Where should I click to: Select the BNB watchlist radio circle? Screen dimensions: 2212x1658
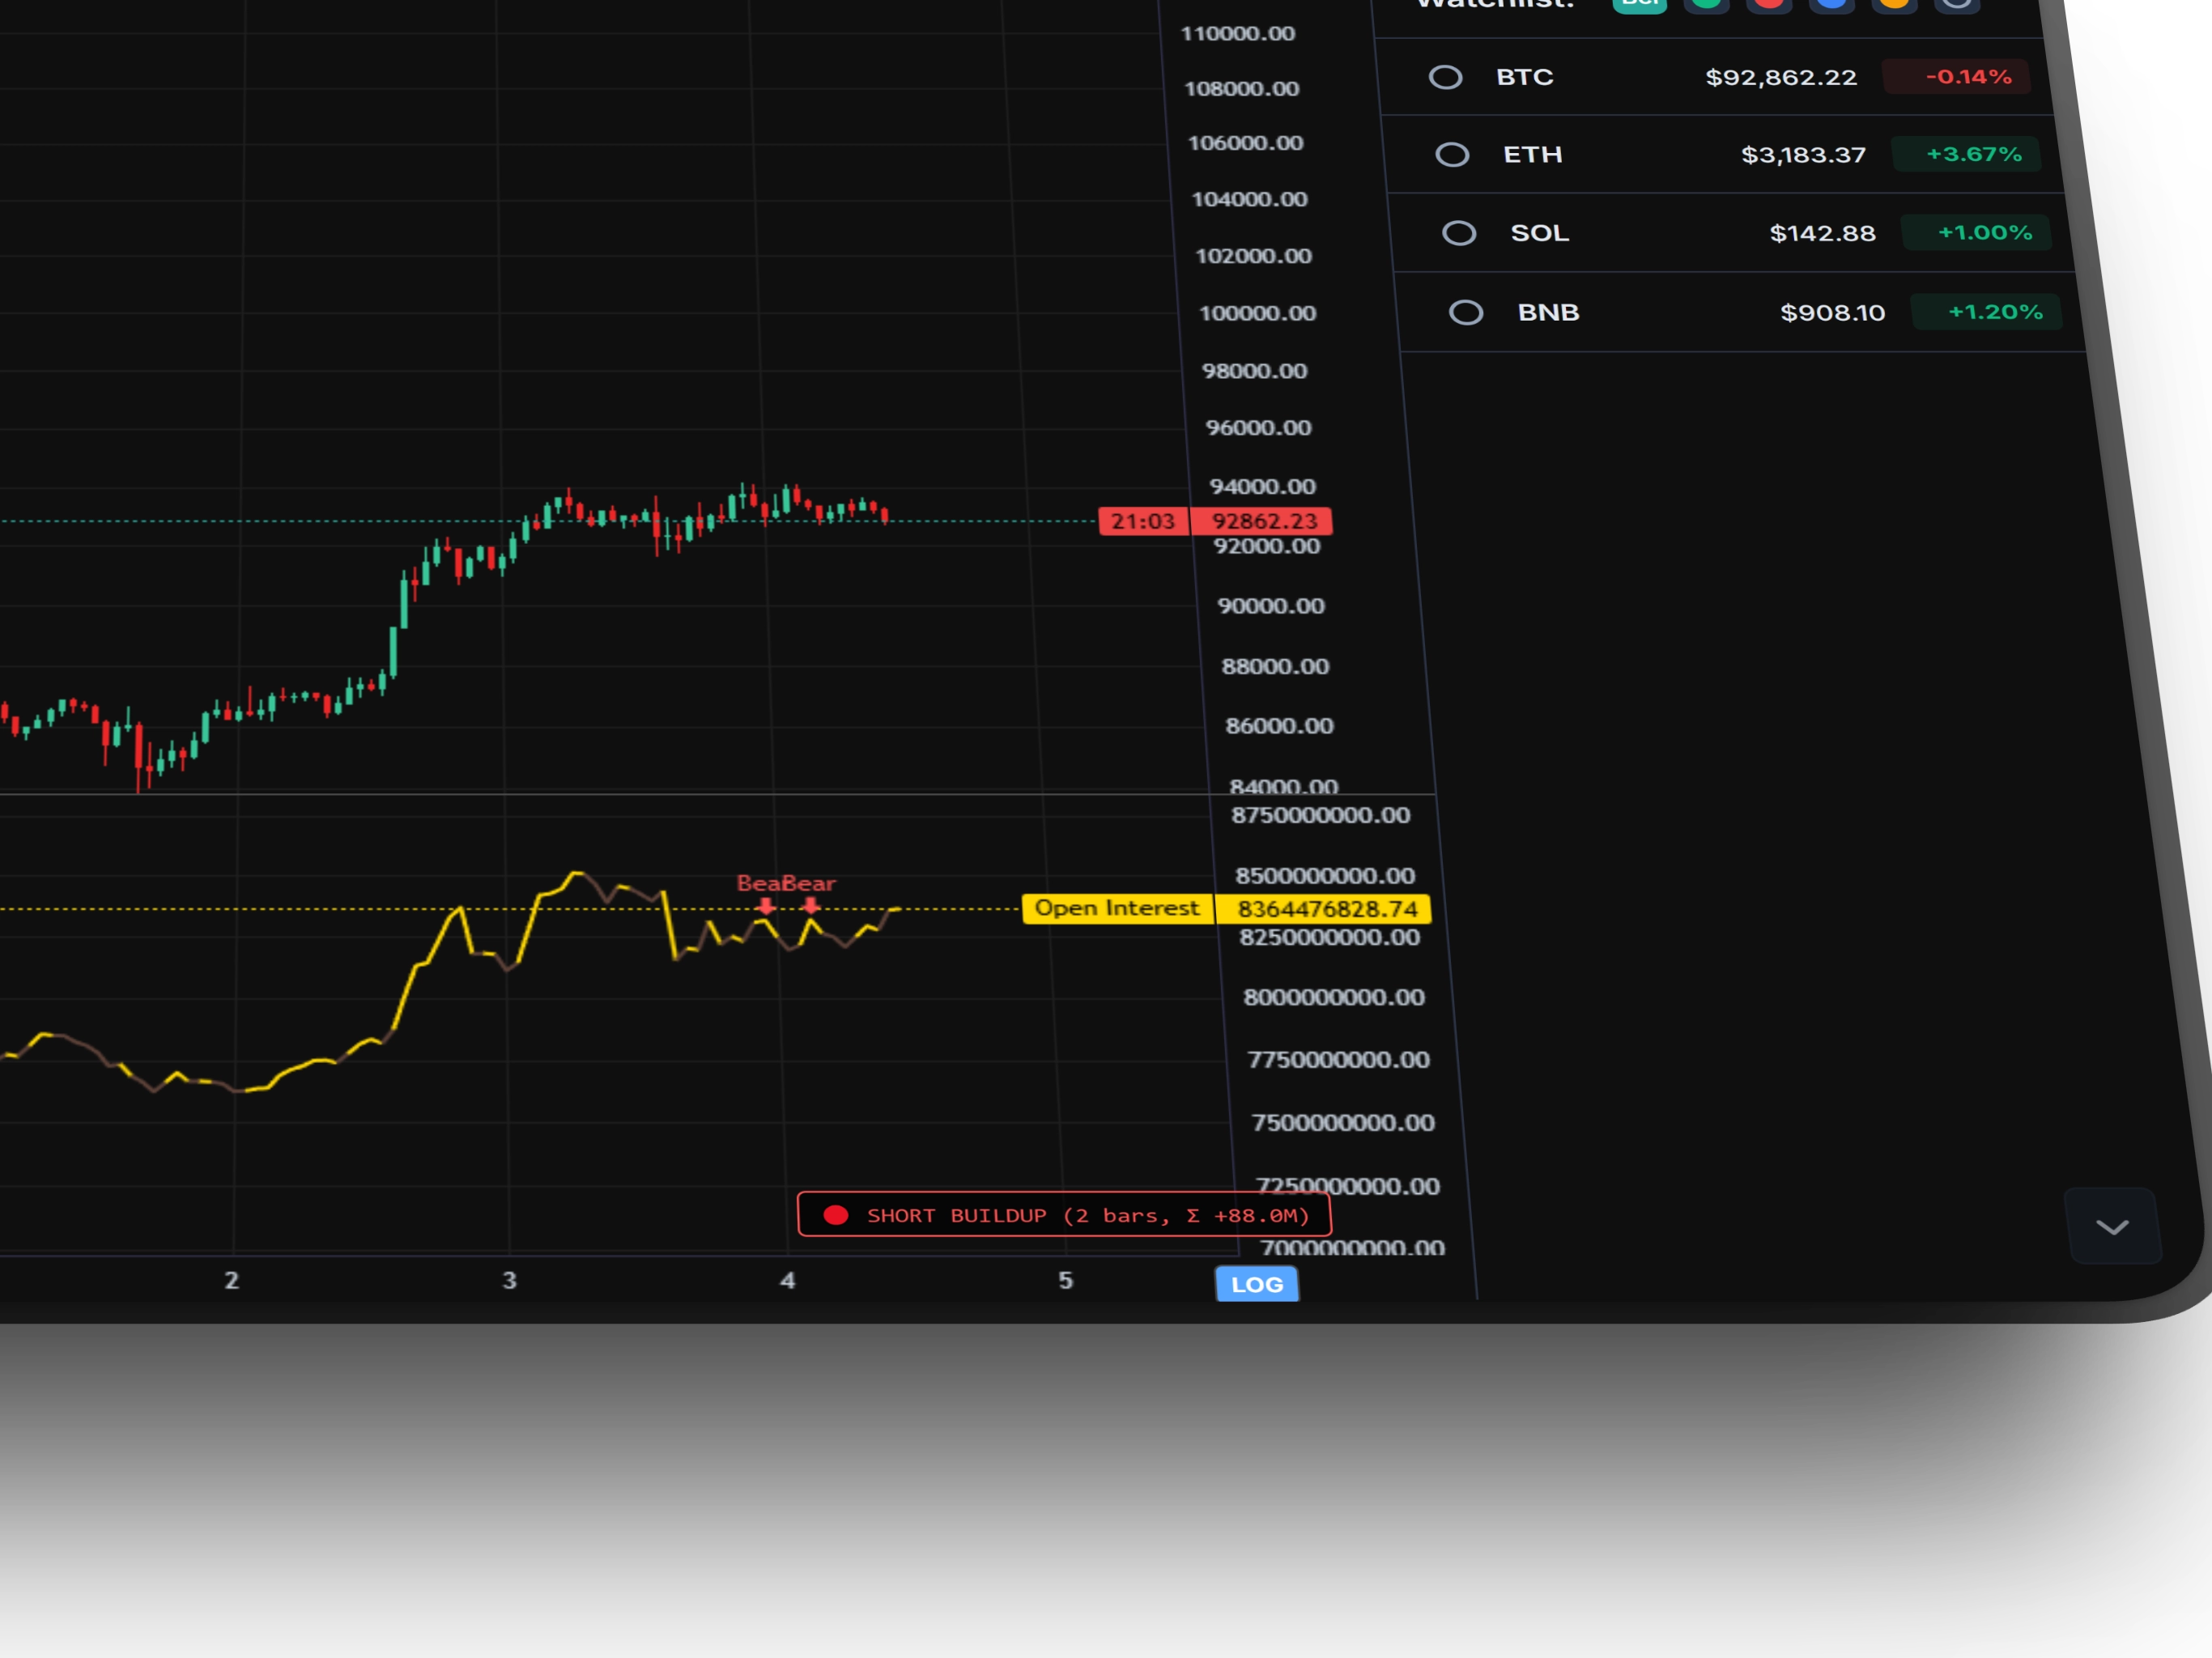pyautogui.click(x=1466, y=313)
